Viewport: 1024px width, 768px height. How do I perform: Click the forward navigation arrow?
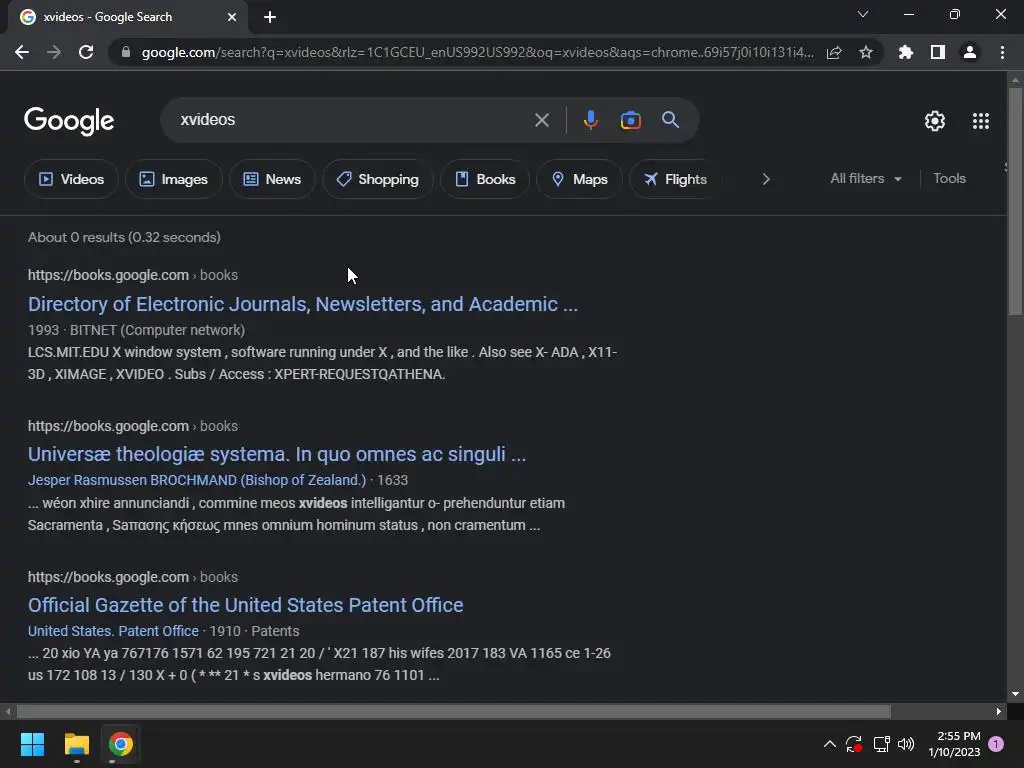pos(54,52)
